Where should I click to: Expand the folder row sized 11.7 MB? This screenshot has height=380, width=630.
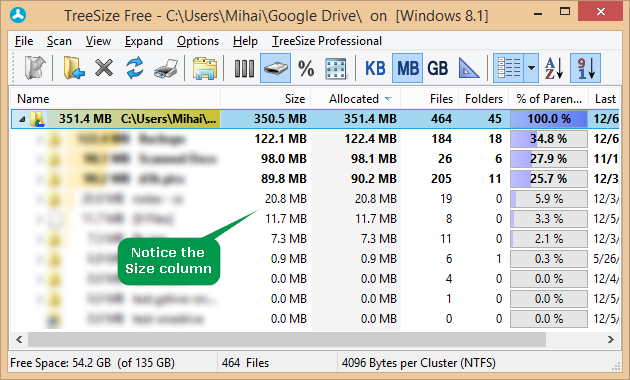39,219
